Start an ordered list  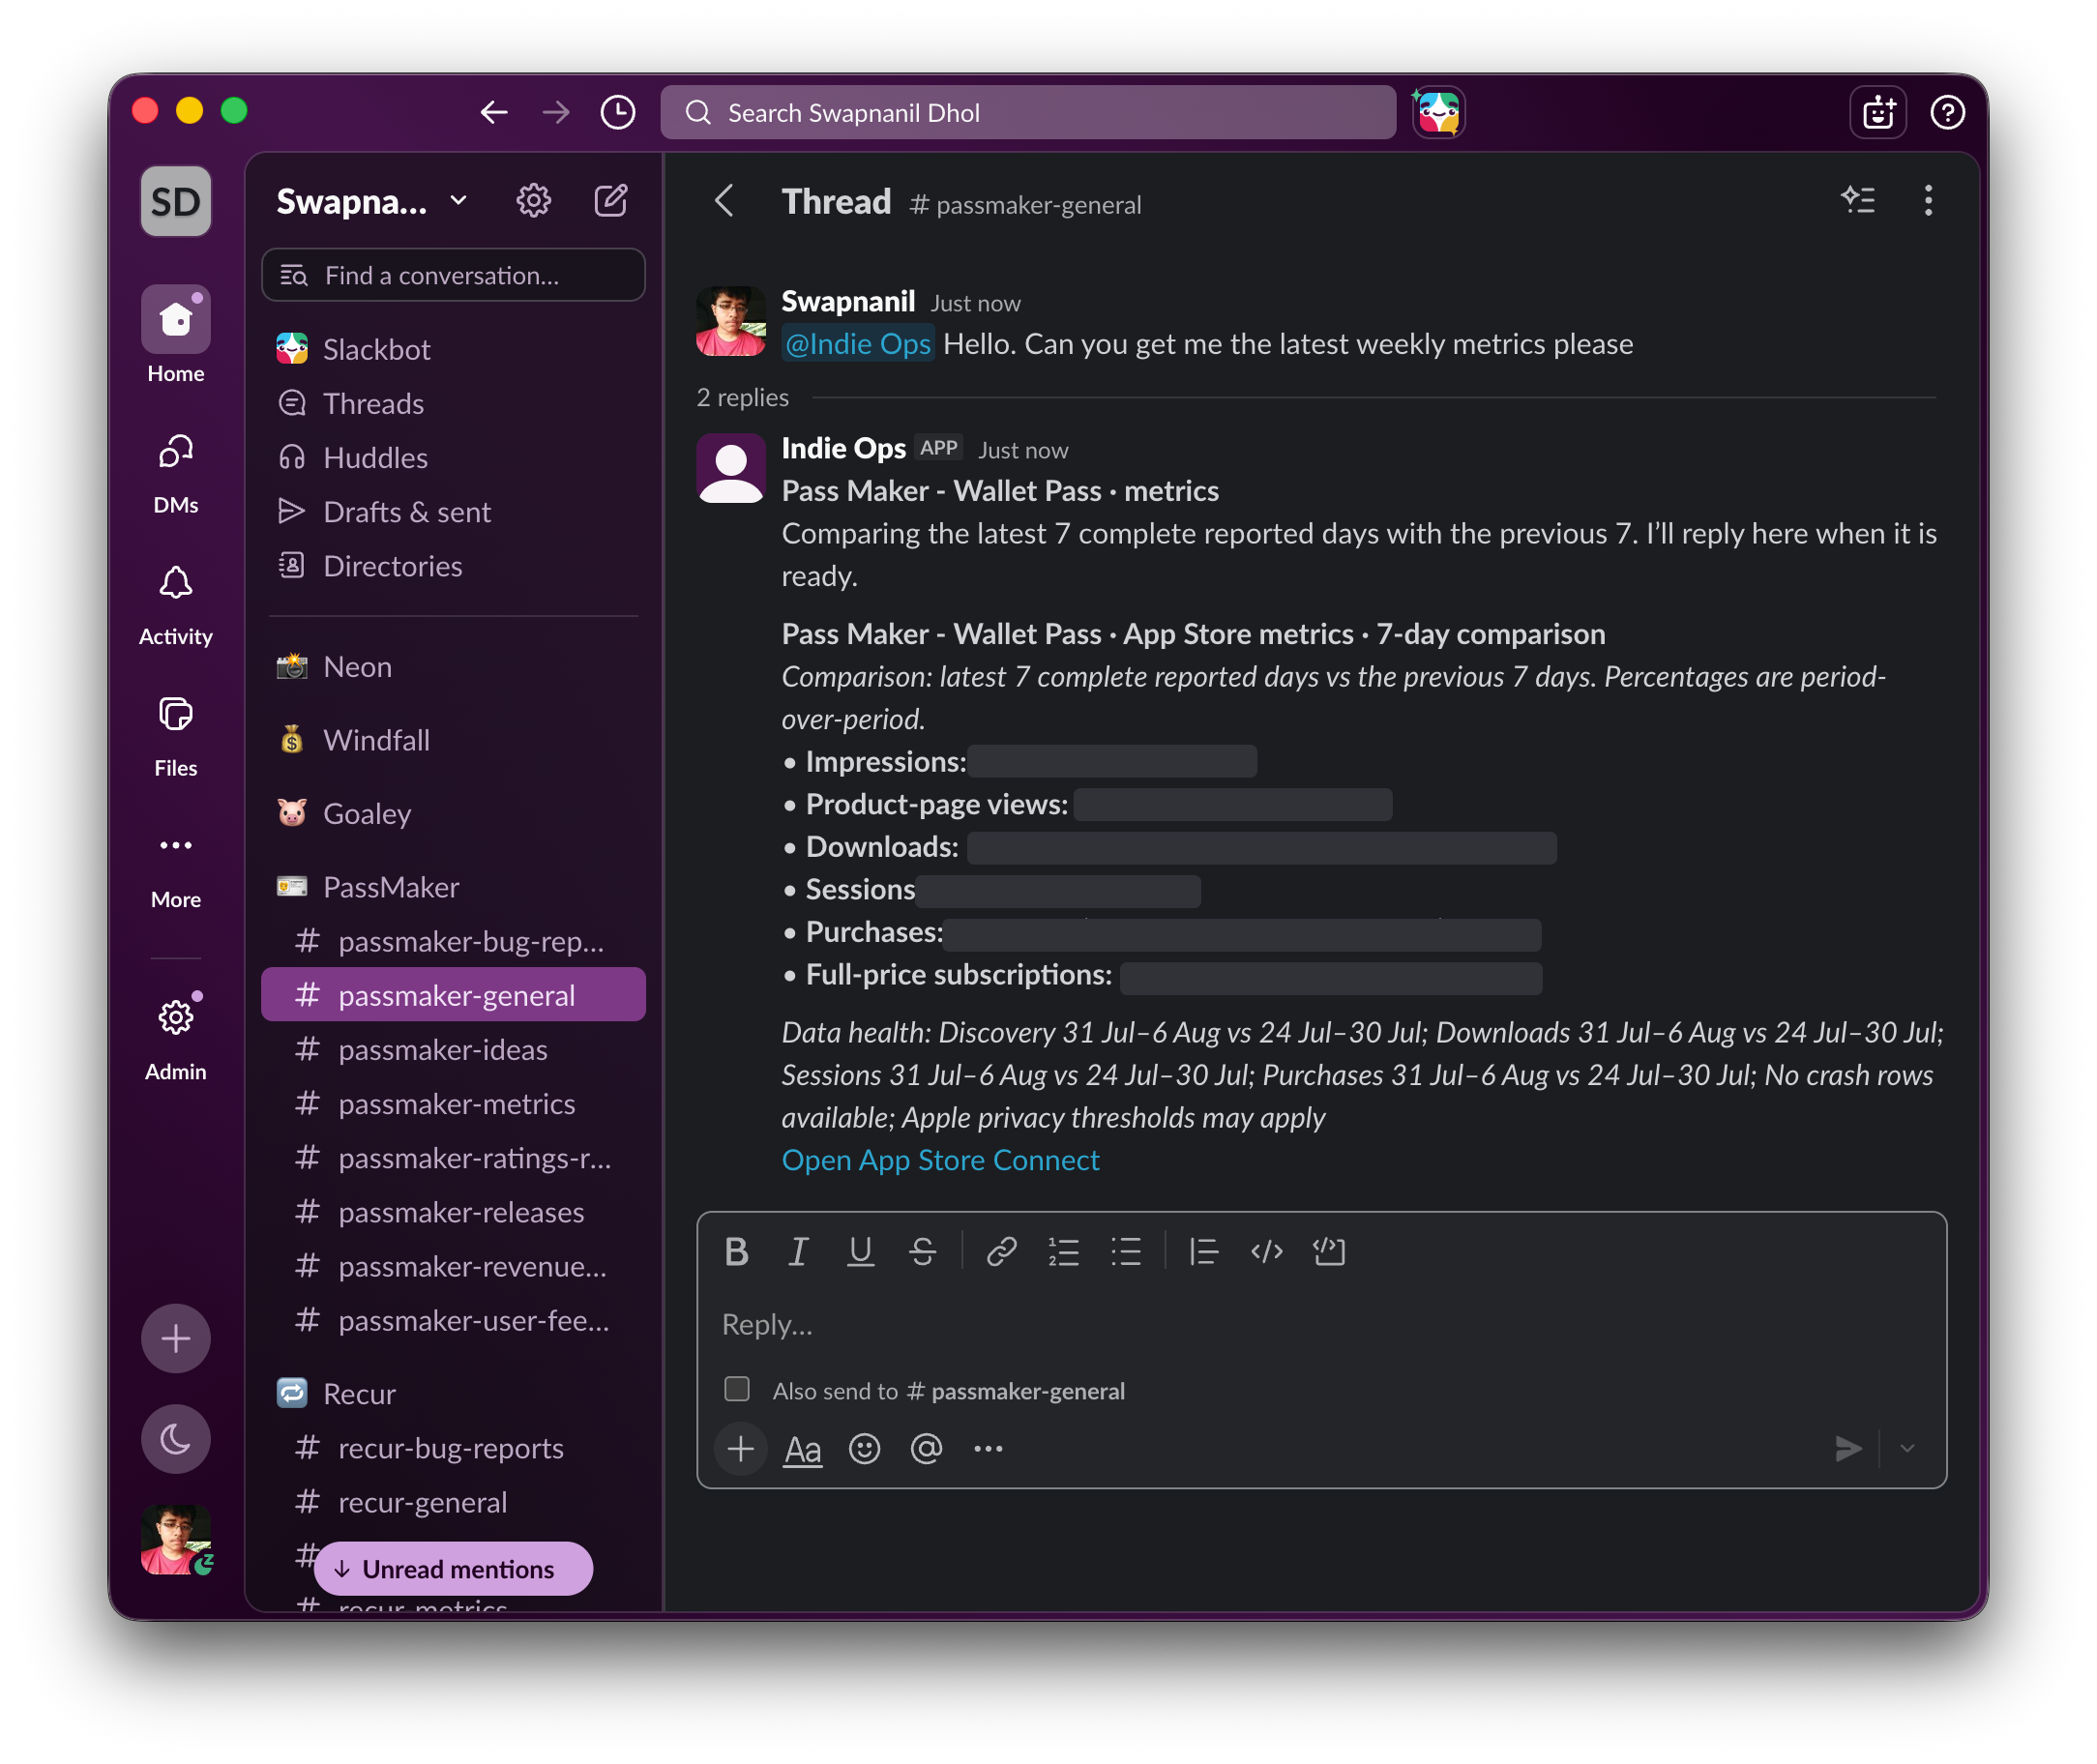(x=1063, y=1252)
